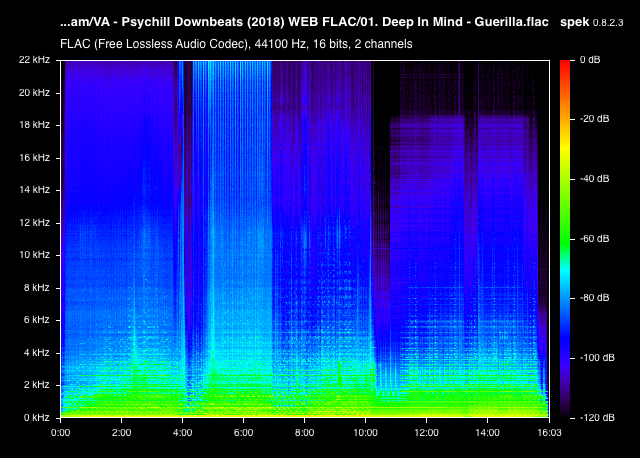The height and width of the screenshot is (458, 640).
Task: Click the 16:03 end time label
Action: point(549,432)
